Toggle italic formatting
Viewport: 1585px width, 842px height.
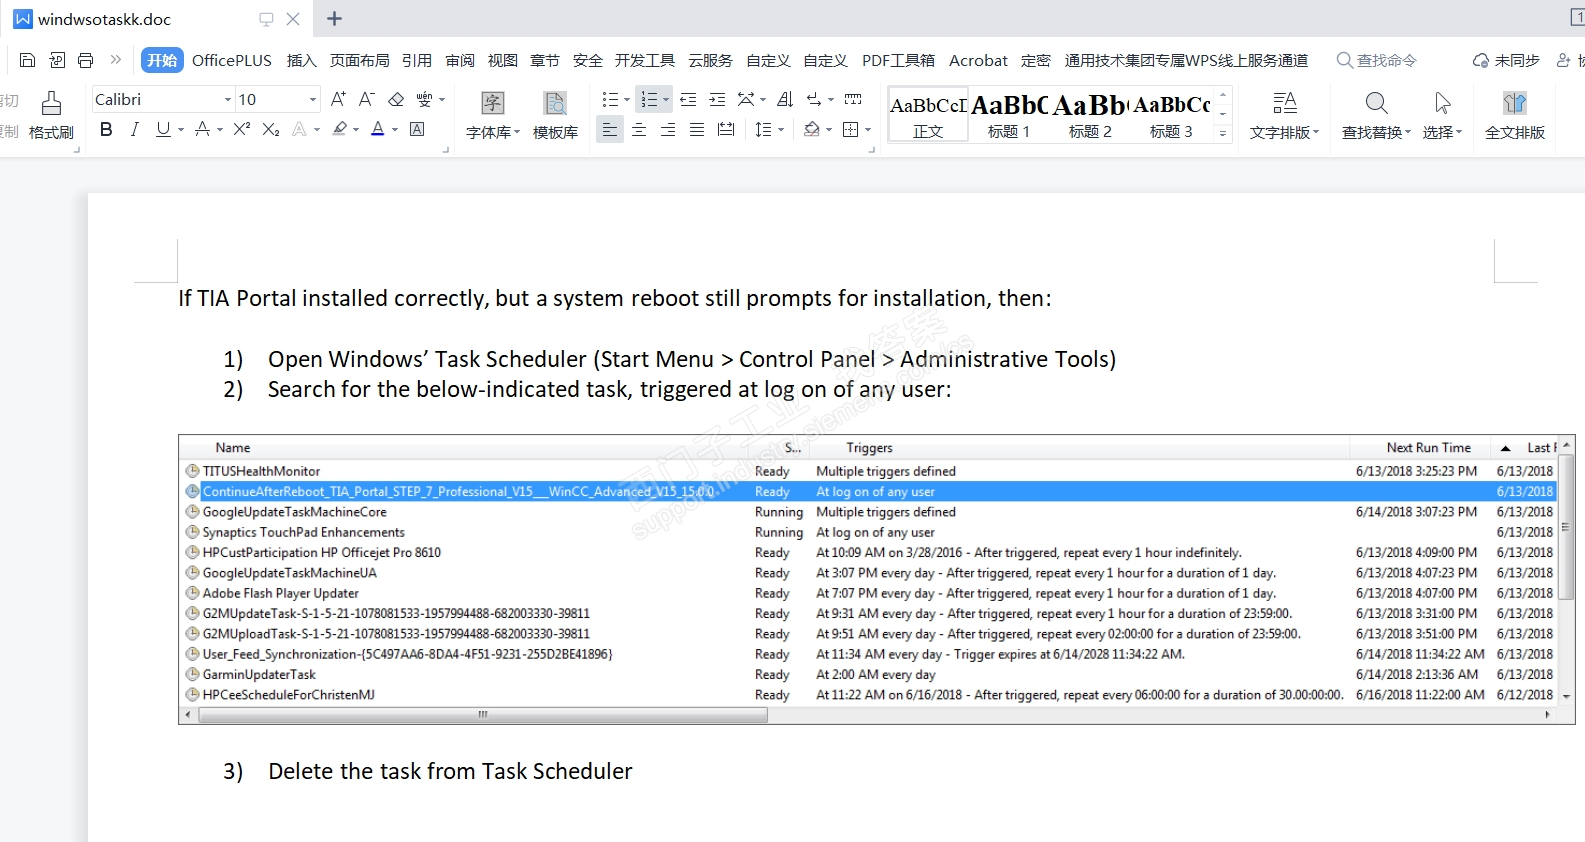[x=135, y=129]
